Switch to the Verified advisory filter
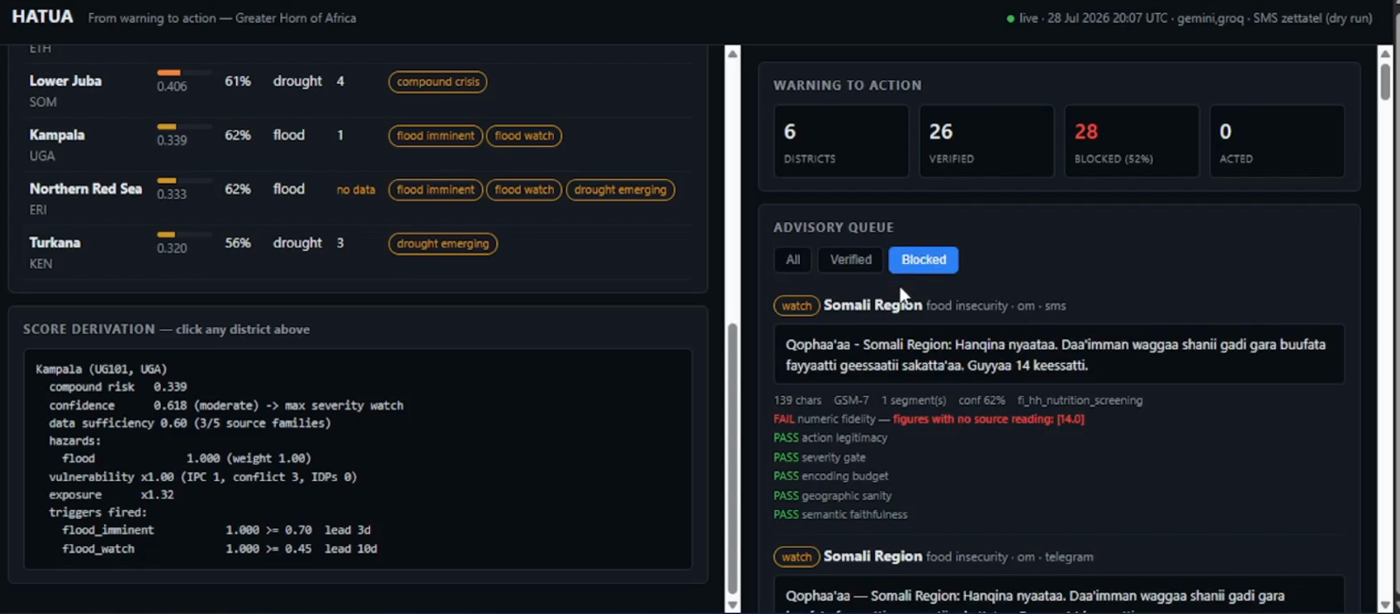The image size is (1400, 614). [x=851, y=260]
